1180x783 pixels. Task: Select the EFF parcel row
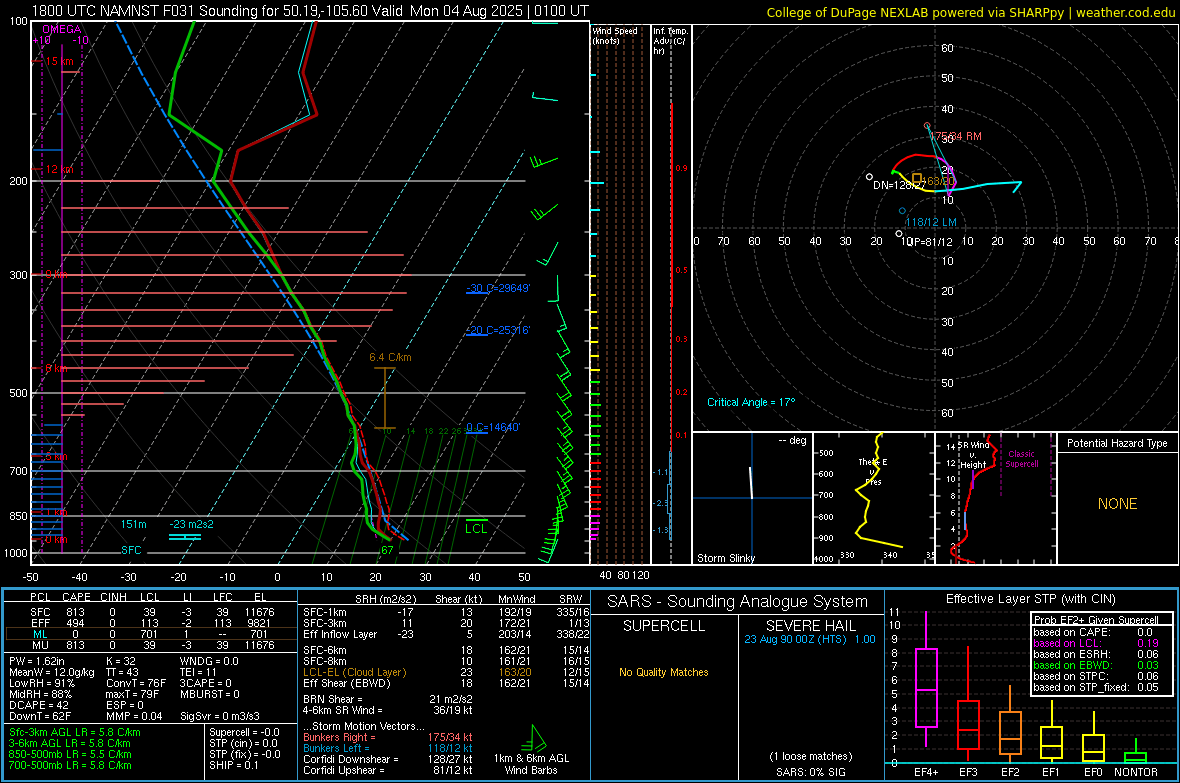pos(151,623)
